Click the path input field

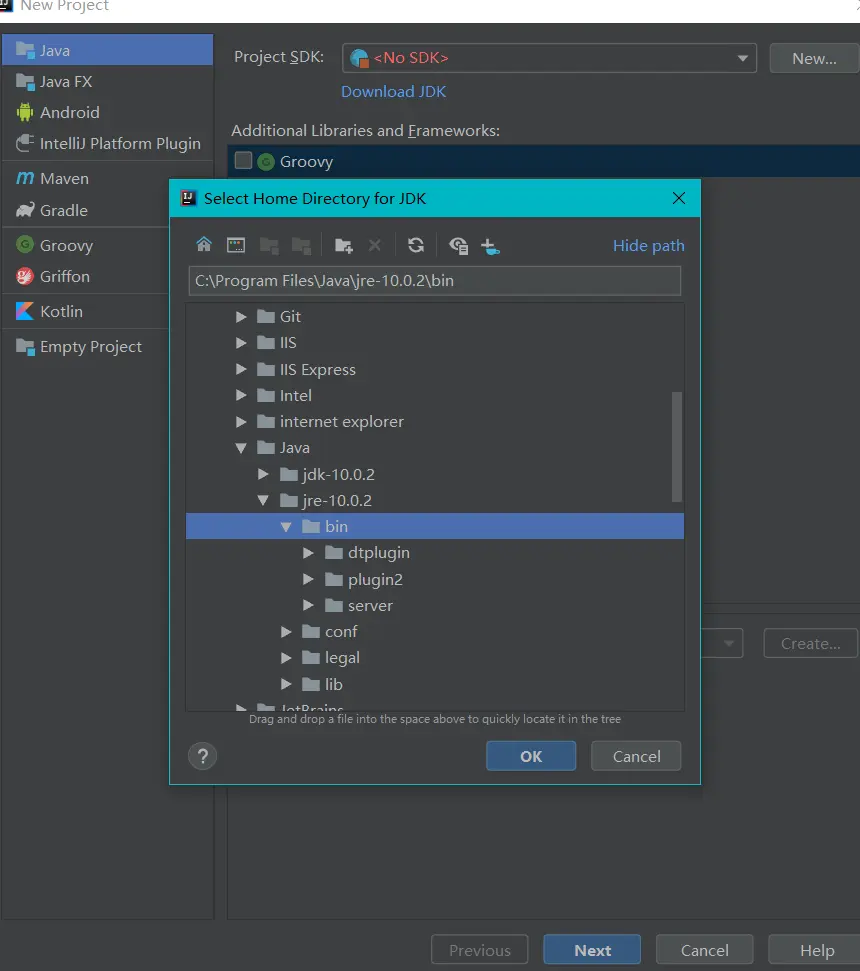(x=435, y=281)
